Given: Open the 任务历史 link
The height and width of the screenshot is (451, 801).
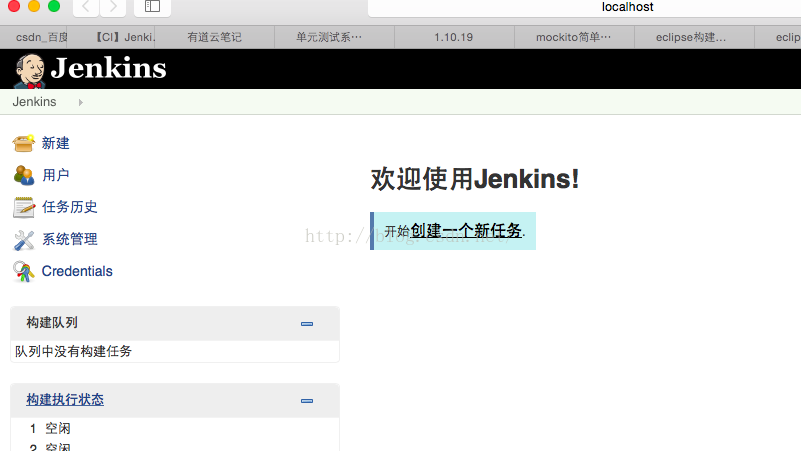Looking at the screenshot, I should tap(69, 207).
